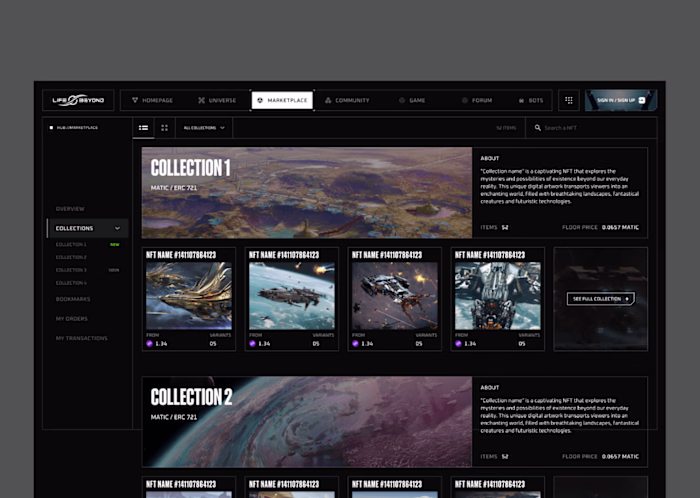Screen dimensions: 700x498
Task: Switch to list view layout
Action: point(143,128)
